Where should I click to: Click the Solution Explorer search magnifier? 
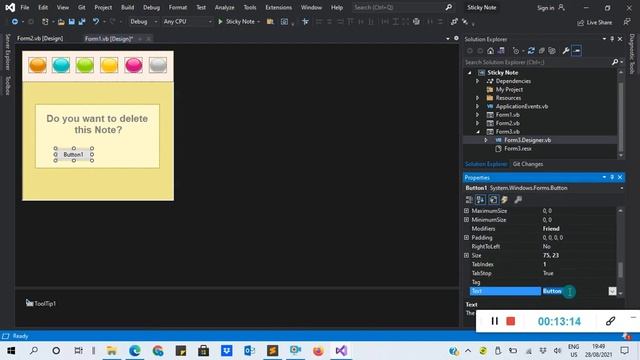pos(615,62)
